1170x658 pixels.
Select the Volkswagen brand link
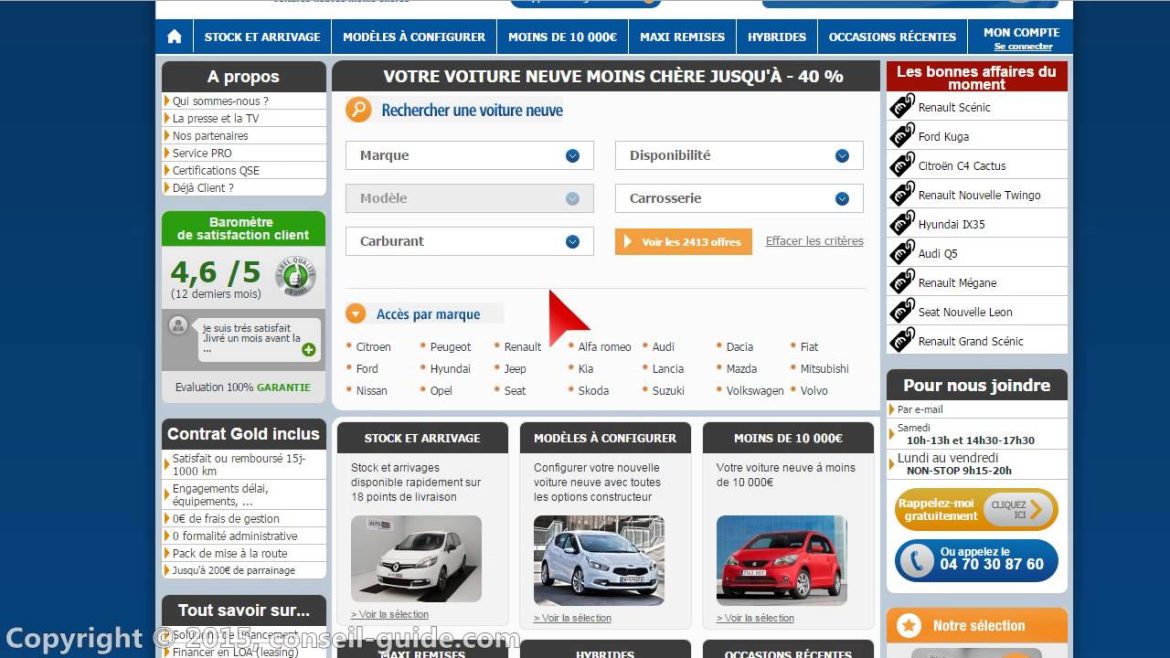pyautogui.click(x=755, y=390)
